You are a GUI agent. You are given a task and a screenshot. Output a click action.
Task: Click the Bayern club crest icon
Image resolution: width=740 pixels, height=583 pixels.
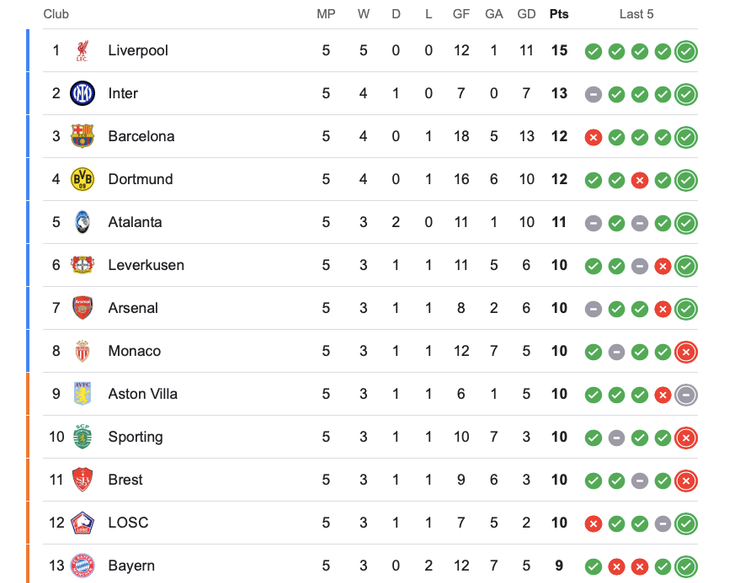coord(82,566)
